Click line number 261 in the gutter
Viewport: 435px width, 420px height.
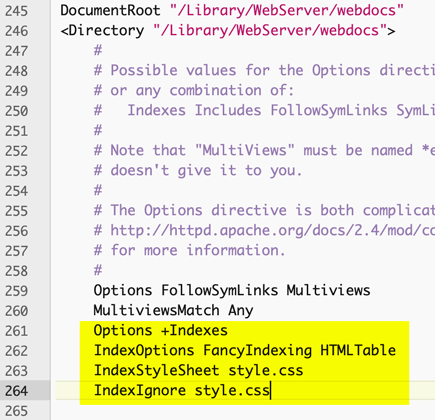click(x=16, y=331)
